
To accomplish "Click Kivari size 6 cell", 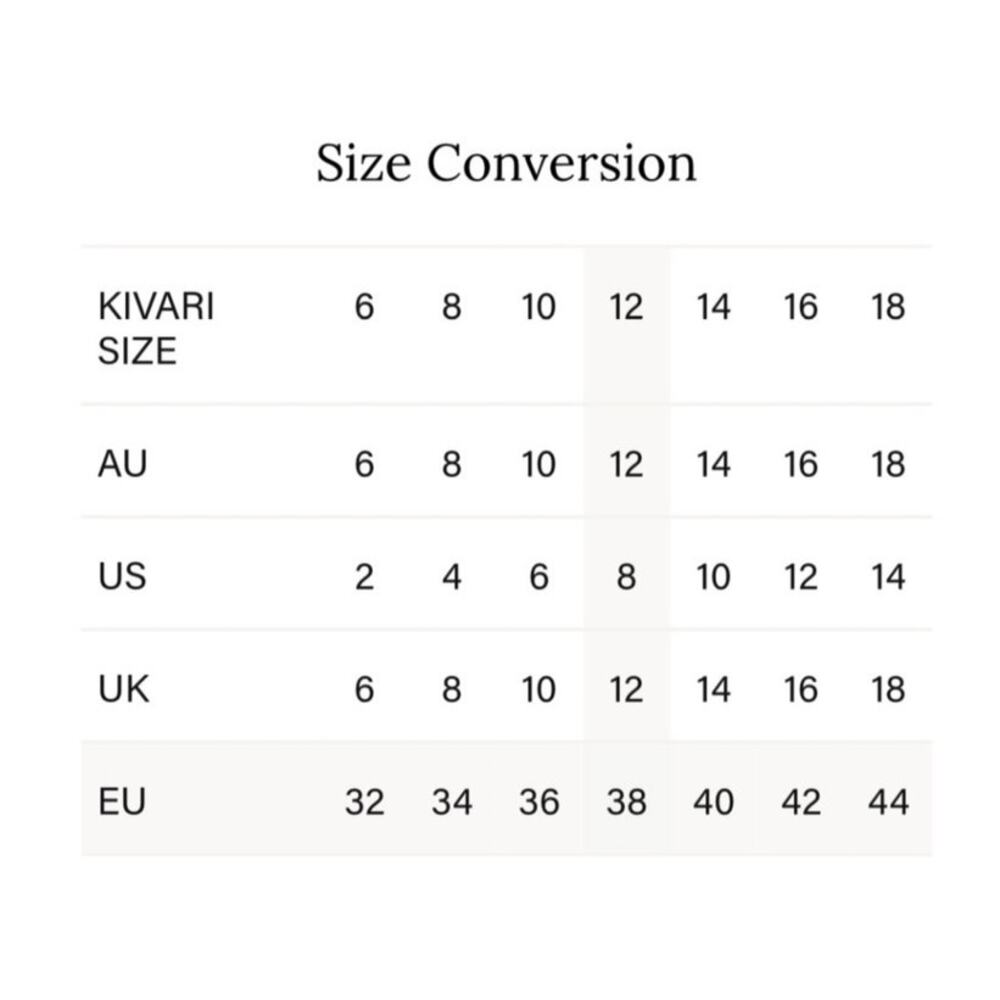I will point(364,307).
